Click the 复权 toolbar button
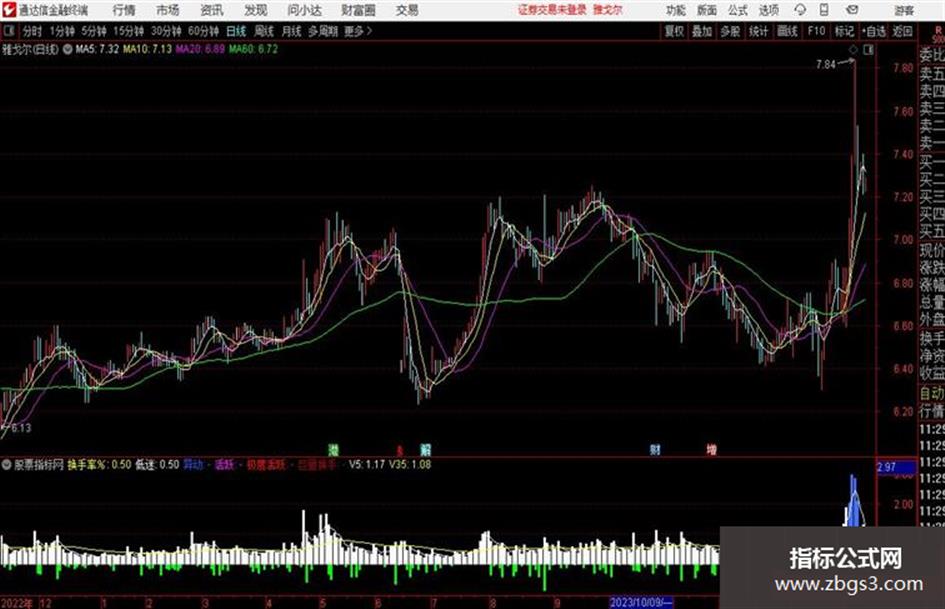The height and width of the screenshot is (609, 945). click(x=674, y=31)
